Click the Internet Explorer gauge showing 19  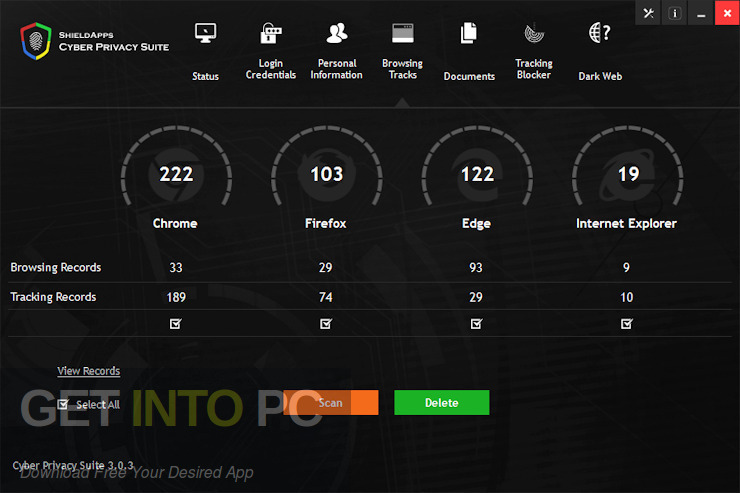coord(628,167)
